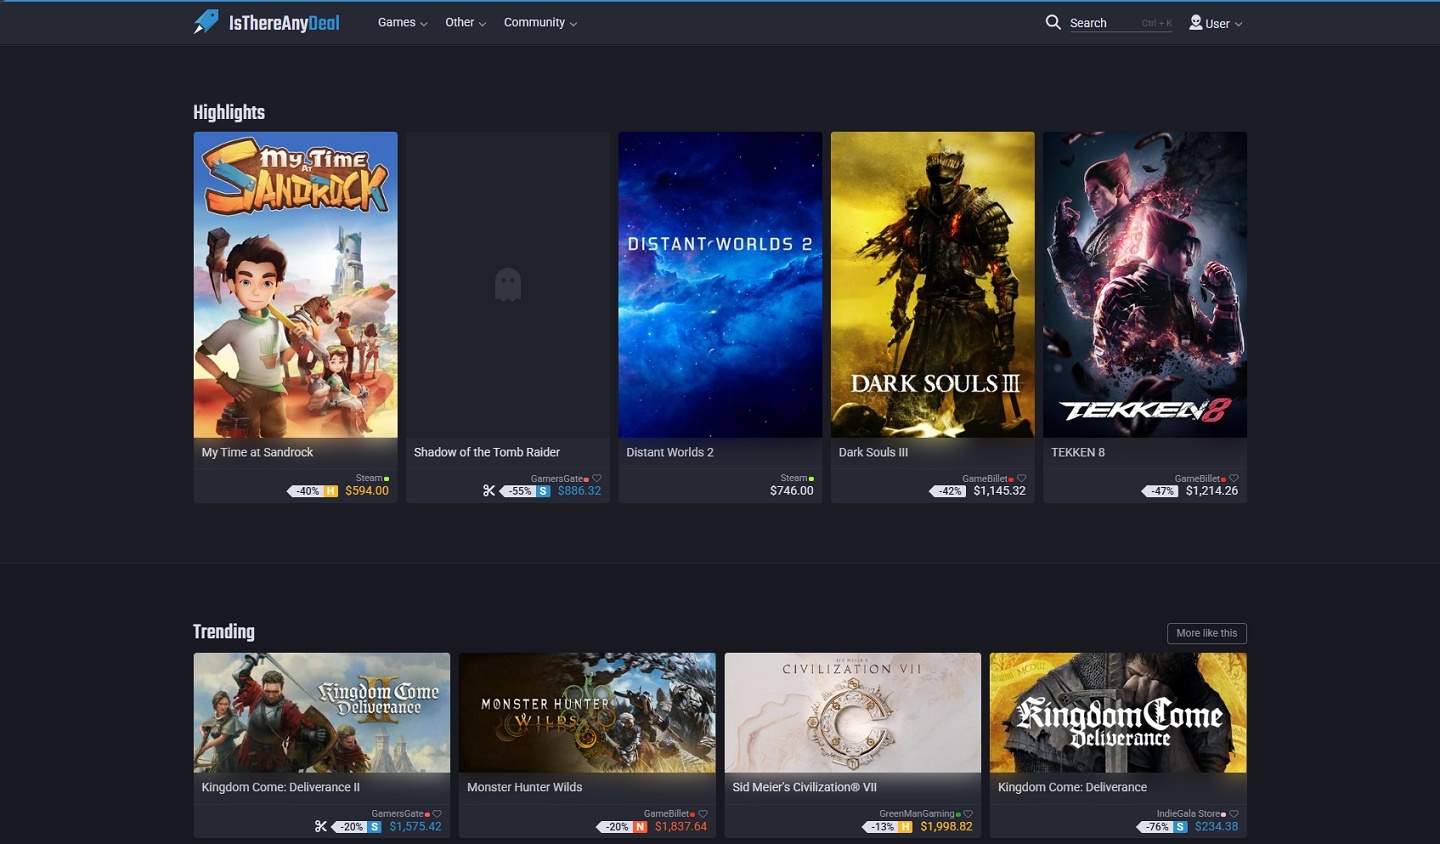Screen dimensions: 1440x844
Task: Click the Kingdom Come: Deliverance II title link
Action: coord(281,787)
